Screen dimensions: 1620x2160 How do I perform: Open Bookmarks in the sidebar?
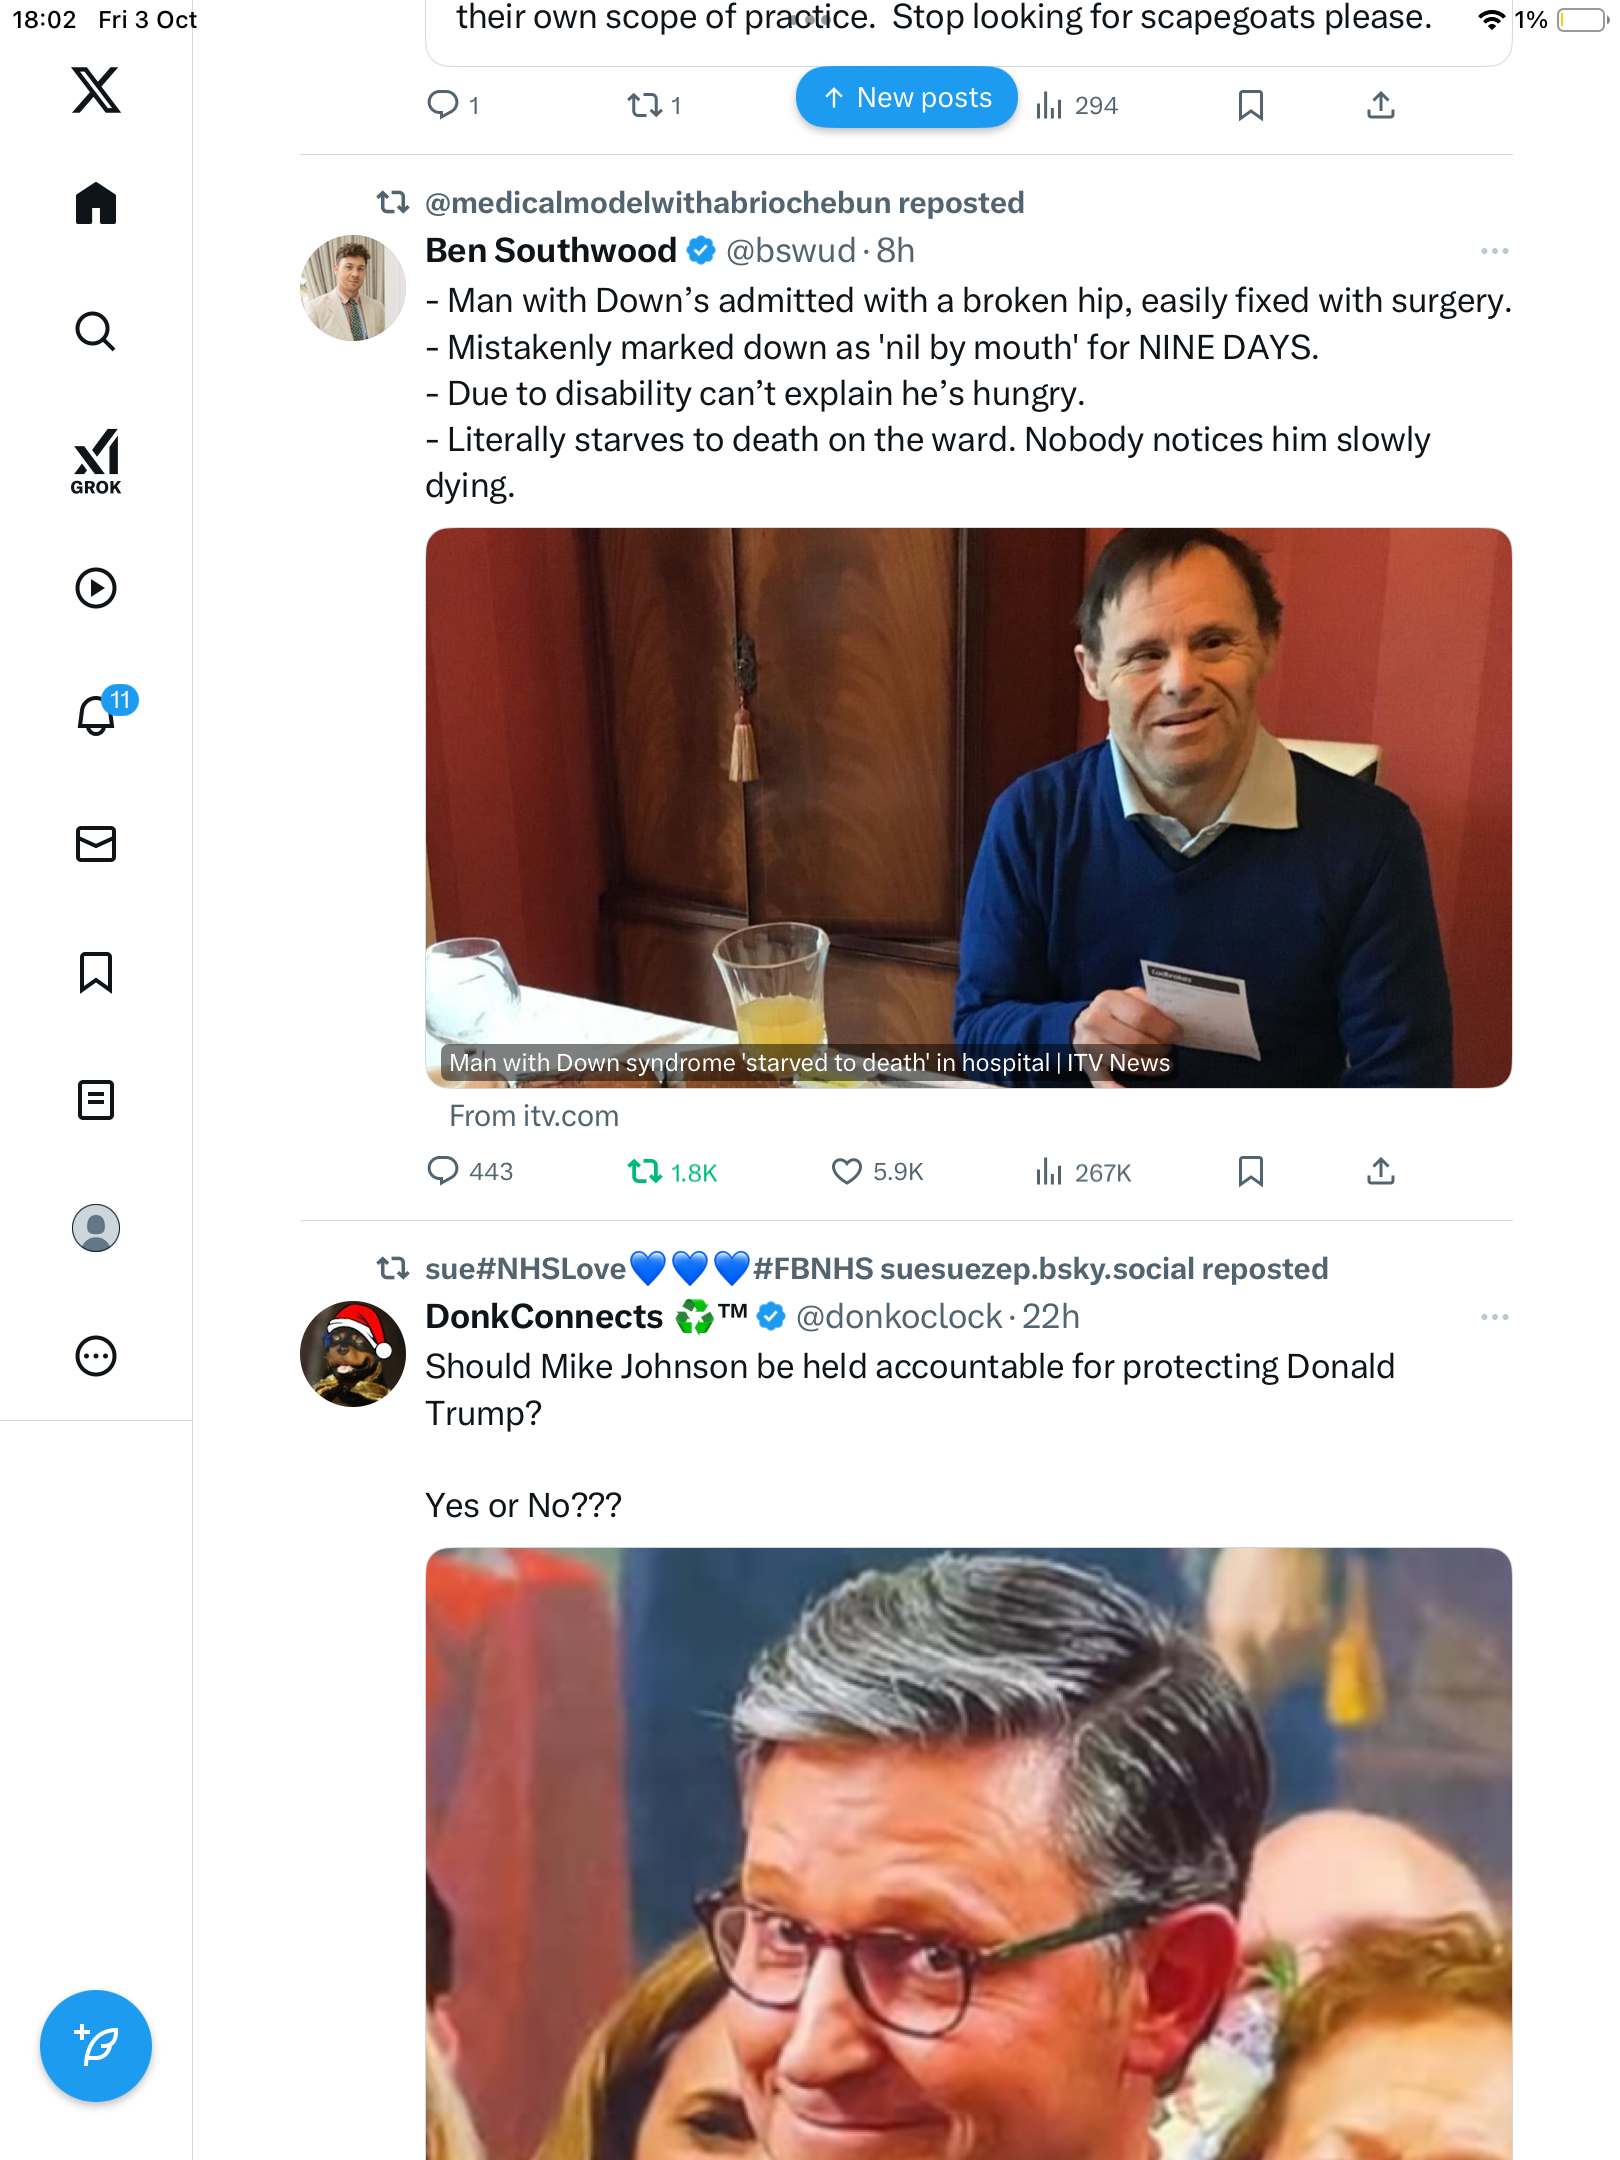click(x=96, y=972)
